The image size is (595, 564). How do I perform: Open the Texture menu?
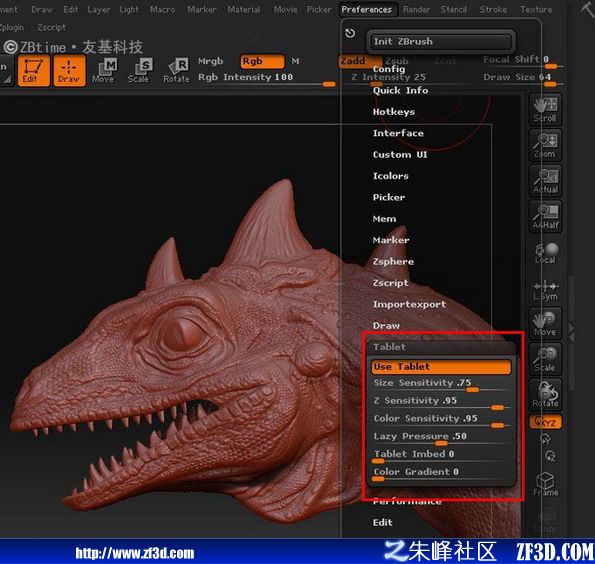point(536,9)
